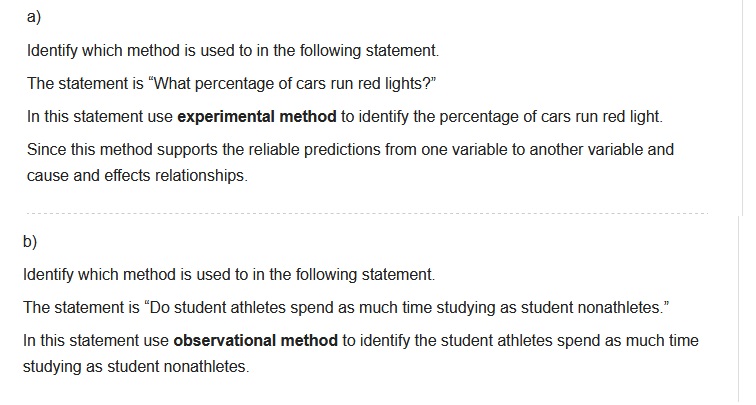The image size is (756, 405).
Task: Click "In this statement use" in section b)
Action: tap(96, 341)
